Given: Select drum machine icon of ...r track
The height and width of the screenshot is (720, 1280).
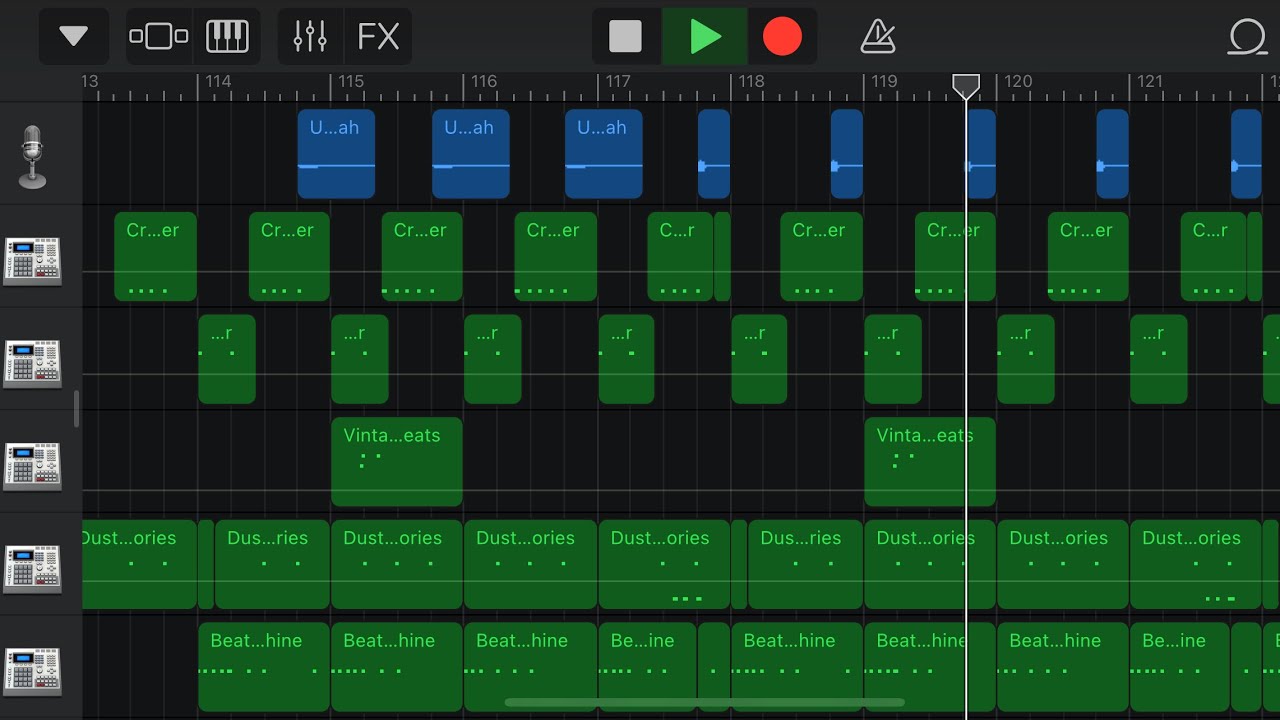Looking at the screenshot, I should (32, 363).
